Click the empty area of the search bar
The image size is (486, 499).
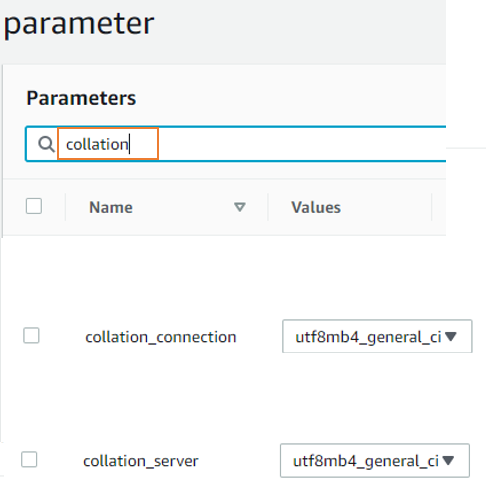click(x=302, y=144)
